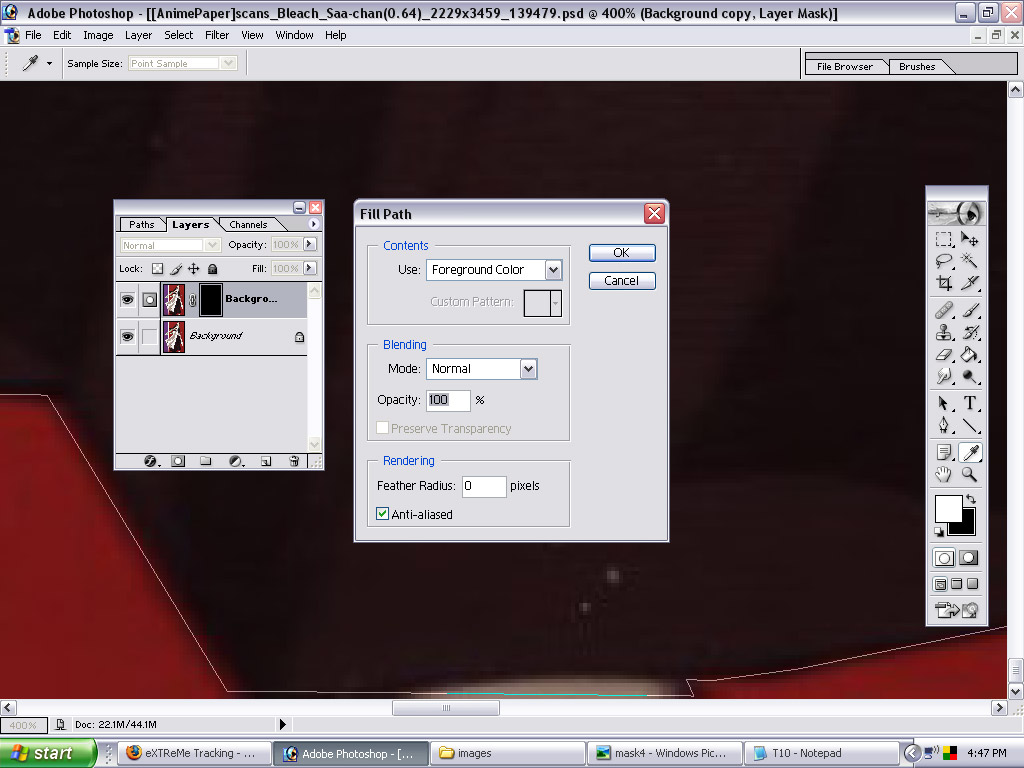1024x768 pixels.
Task: Select the Lasso tool
Action: click(x=944, y=261)
